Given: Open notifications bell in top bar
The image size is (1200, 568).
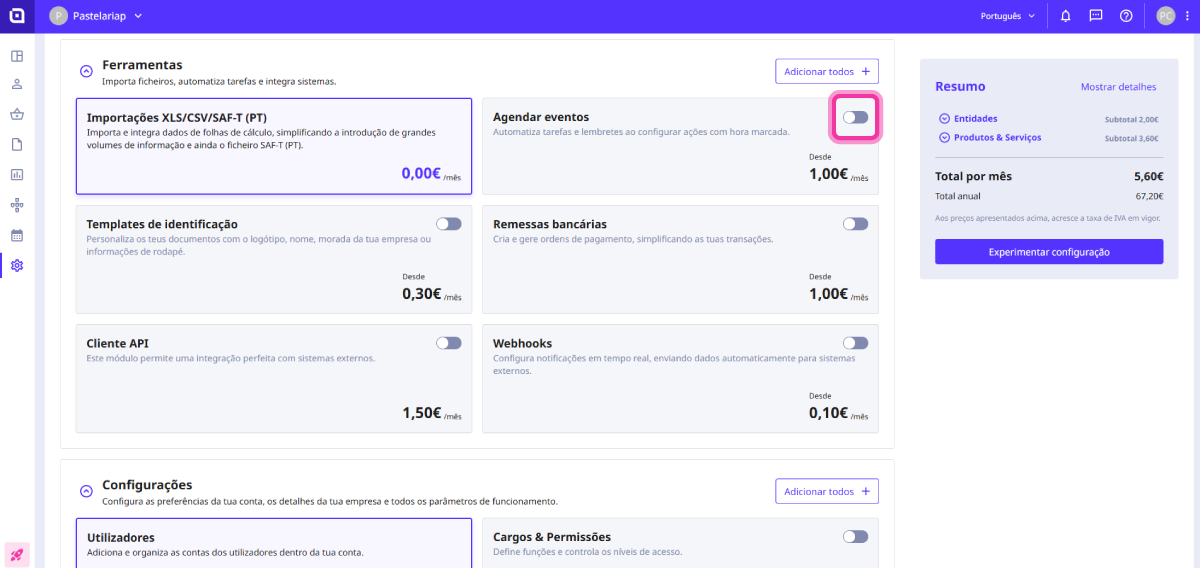Looking at the screenshot, I should pos(1066,16).
